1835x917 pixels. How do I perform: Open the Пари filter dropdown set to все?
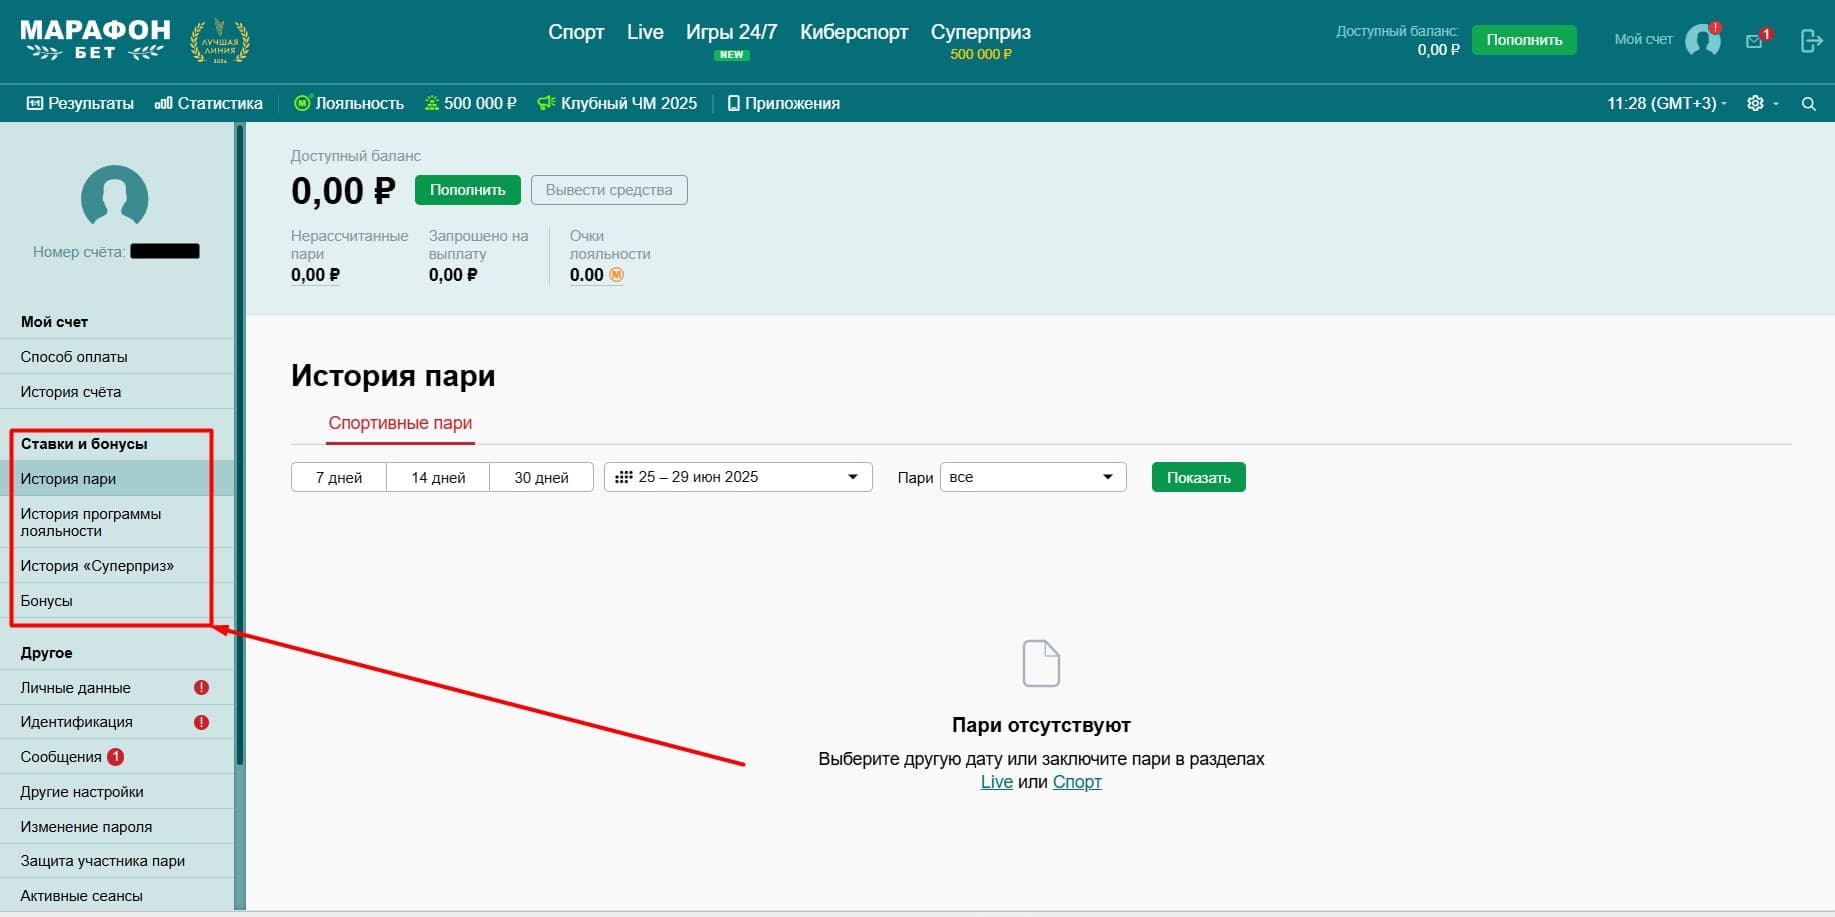tap(1033, 477)
